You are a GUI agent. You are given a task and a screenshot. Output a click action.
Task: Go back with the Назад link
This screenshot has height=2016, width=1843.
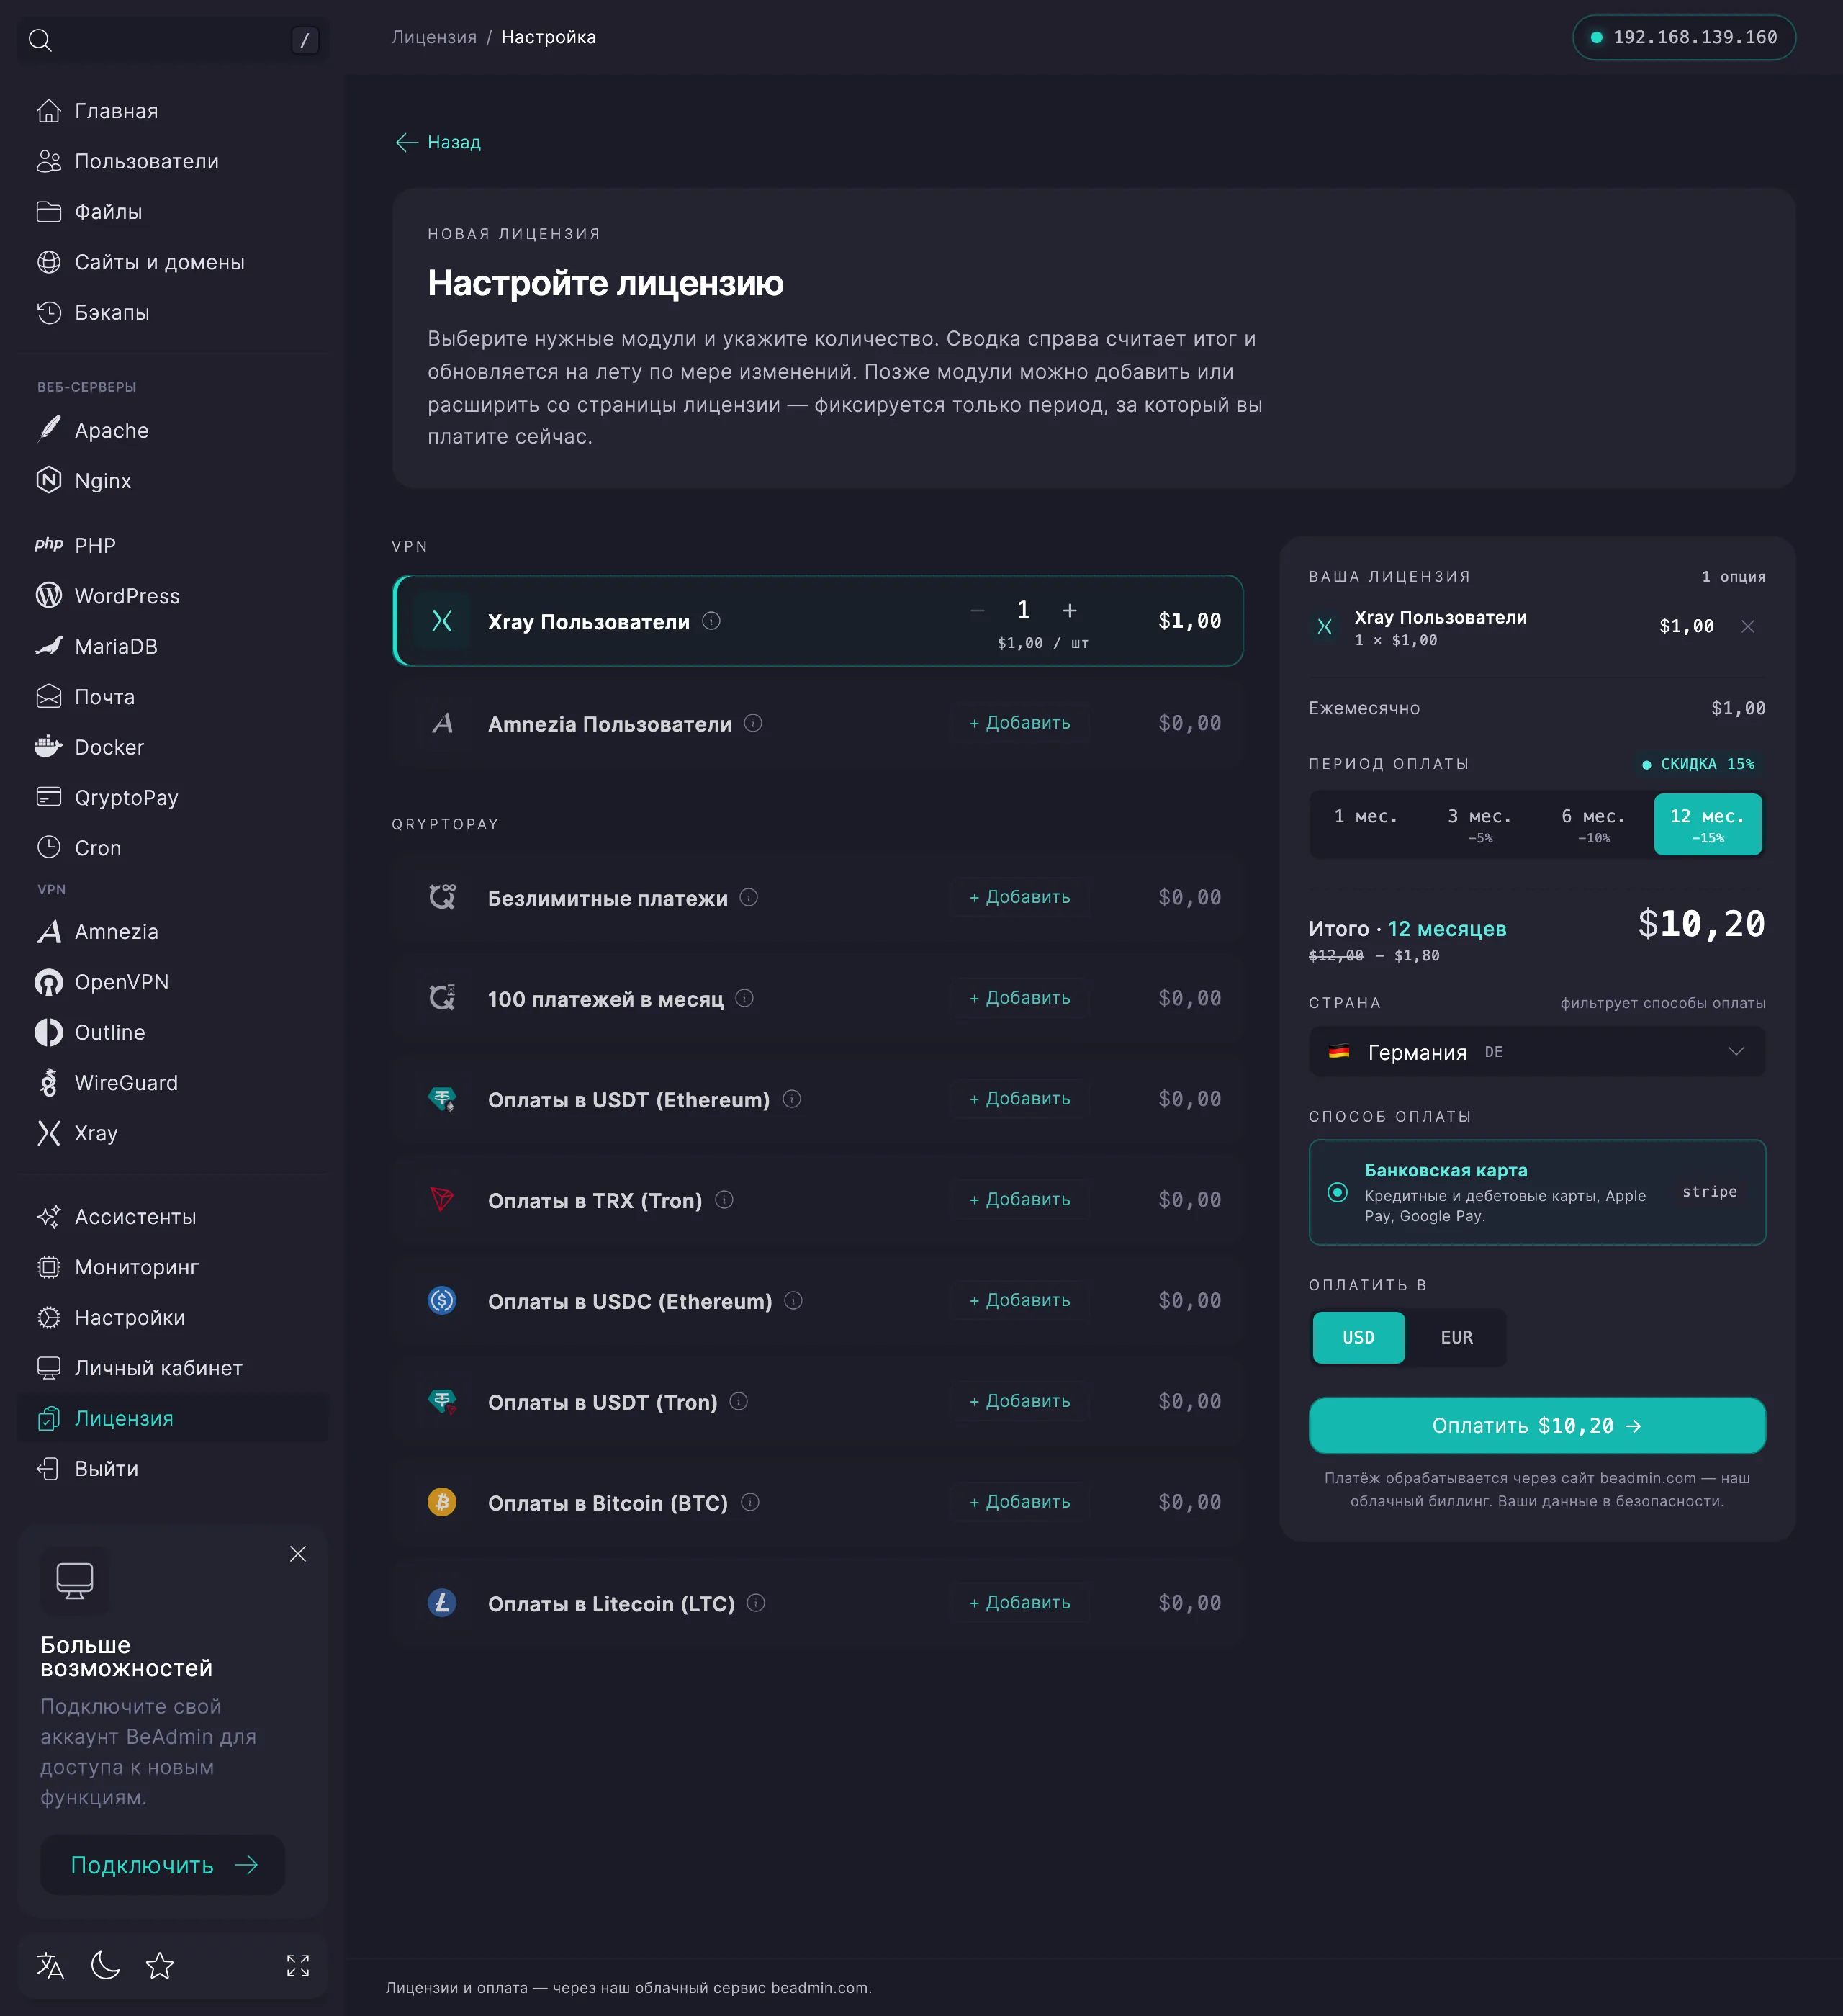[438, 142]
